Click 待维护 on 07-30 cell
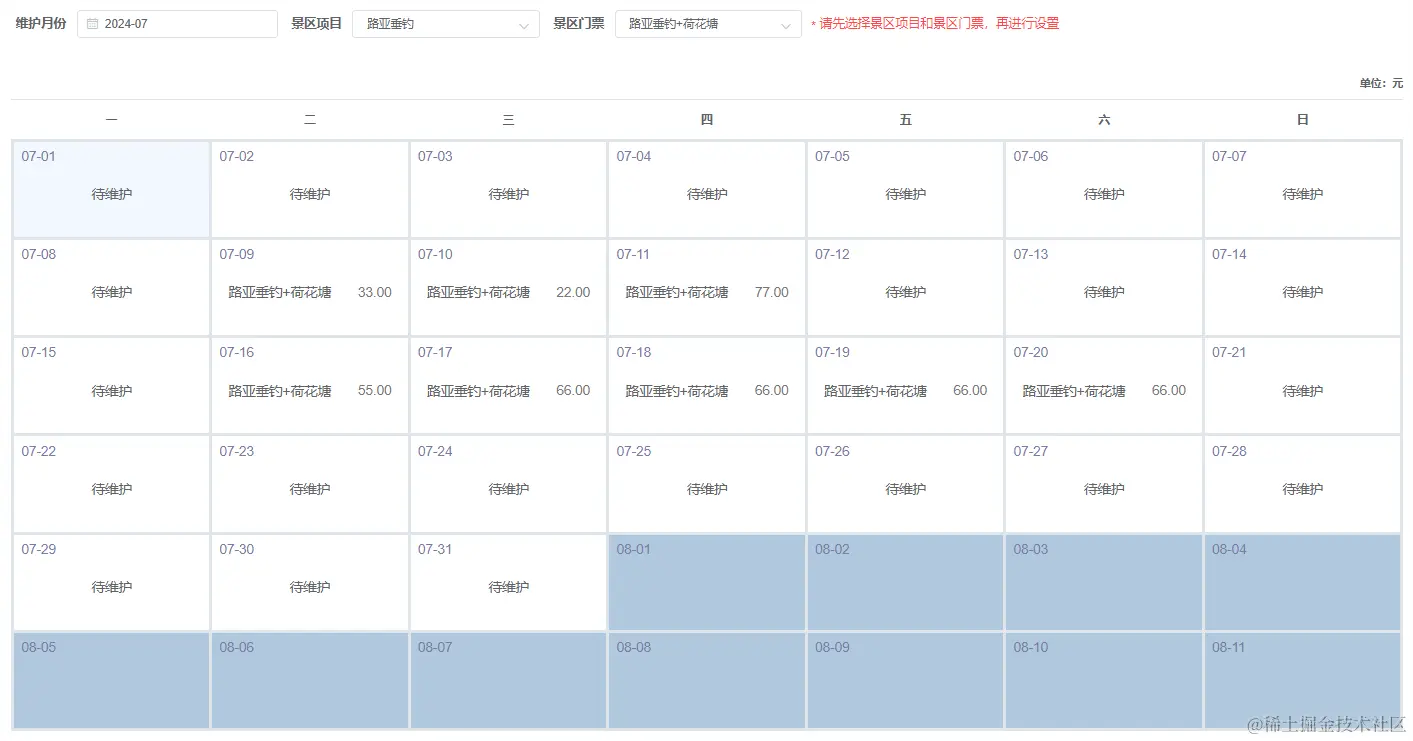Screen dimensions: 1413x741 309,586
